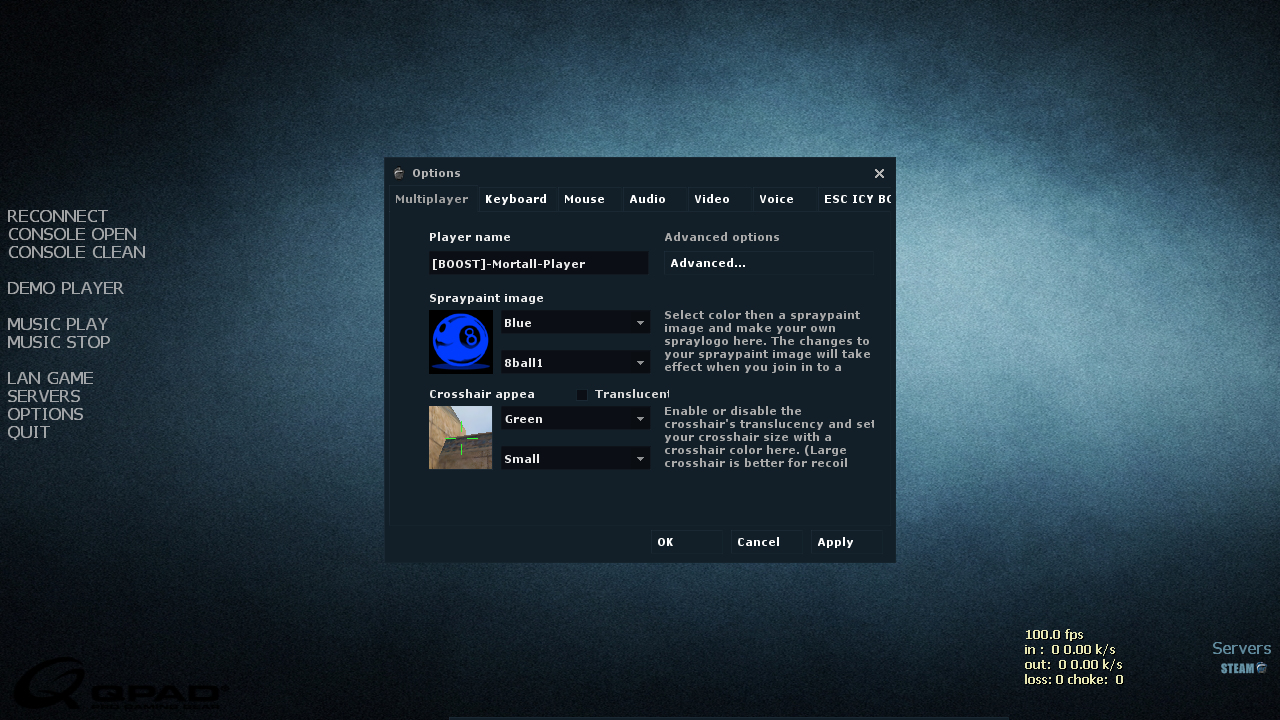
Task: Click the Player name input field
Action: coord(538,264)
